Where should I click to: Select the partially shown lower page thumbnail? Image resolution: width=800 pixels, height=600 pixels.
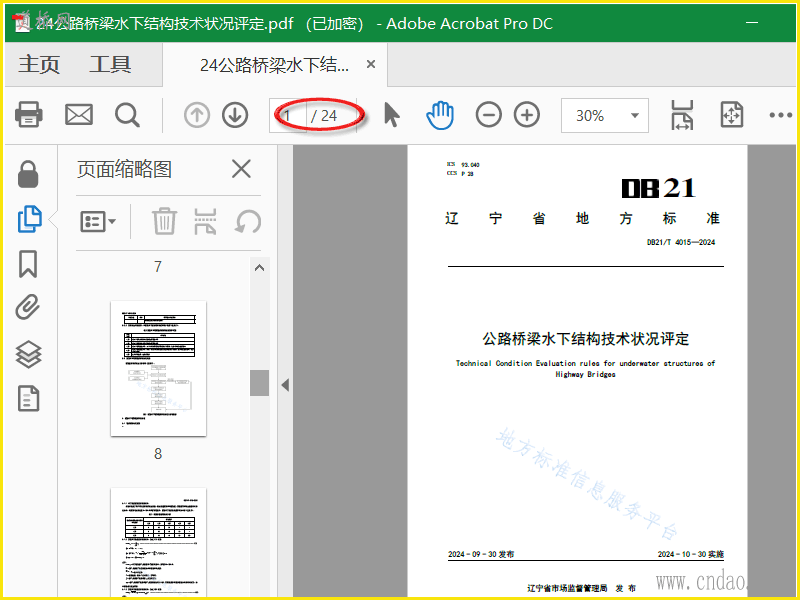coord(159,542)
